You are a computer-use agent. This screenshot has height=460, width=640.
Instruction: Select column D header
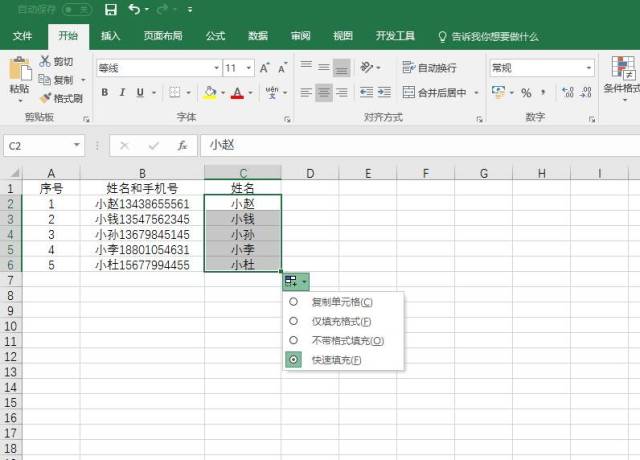pyautogui.click(x=310, y=173)
